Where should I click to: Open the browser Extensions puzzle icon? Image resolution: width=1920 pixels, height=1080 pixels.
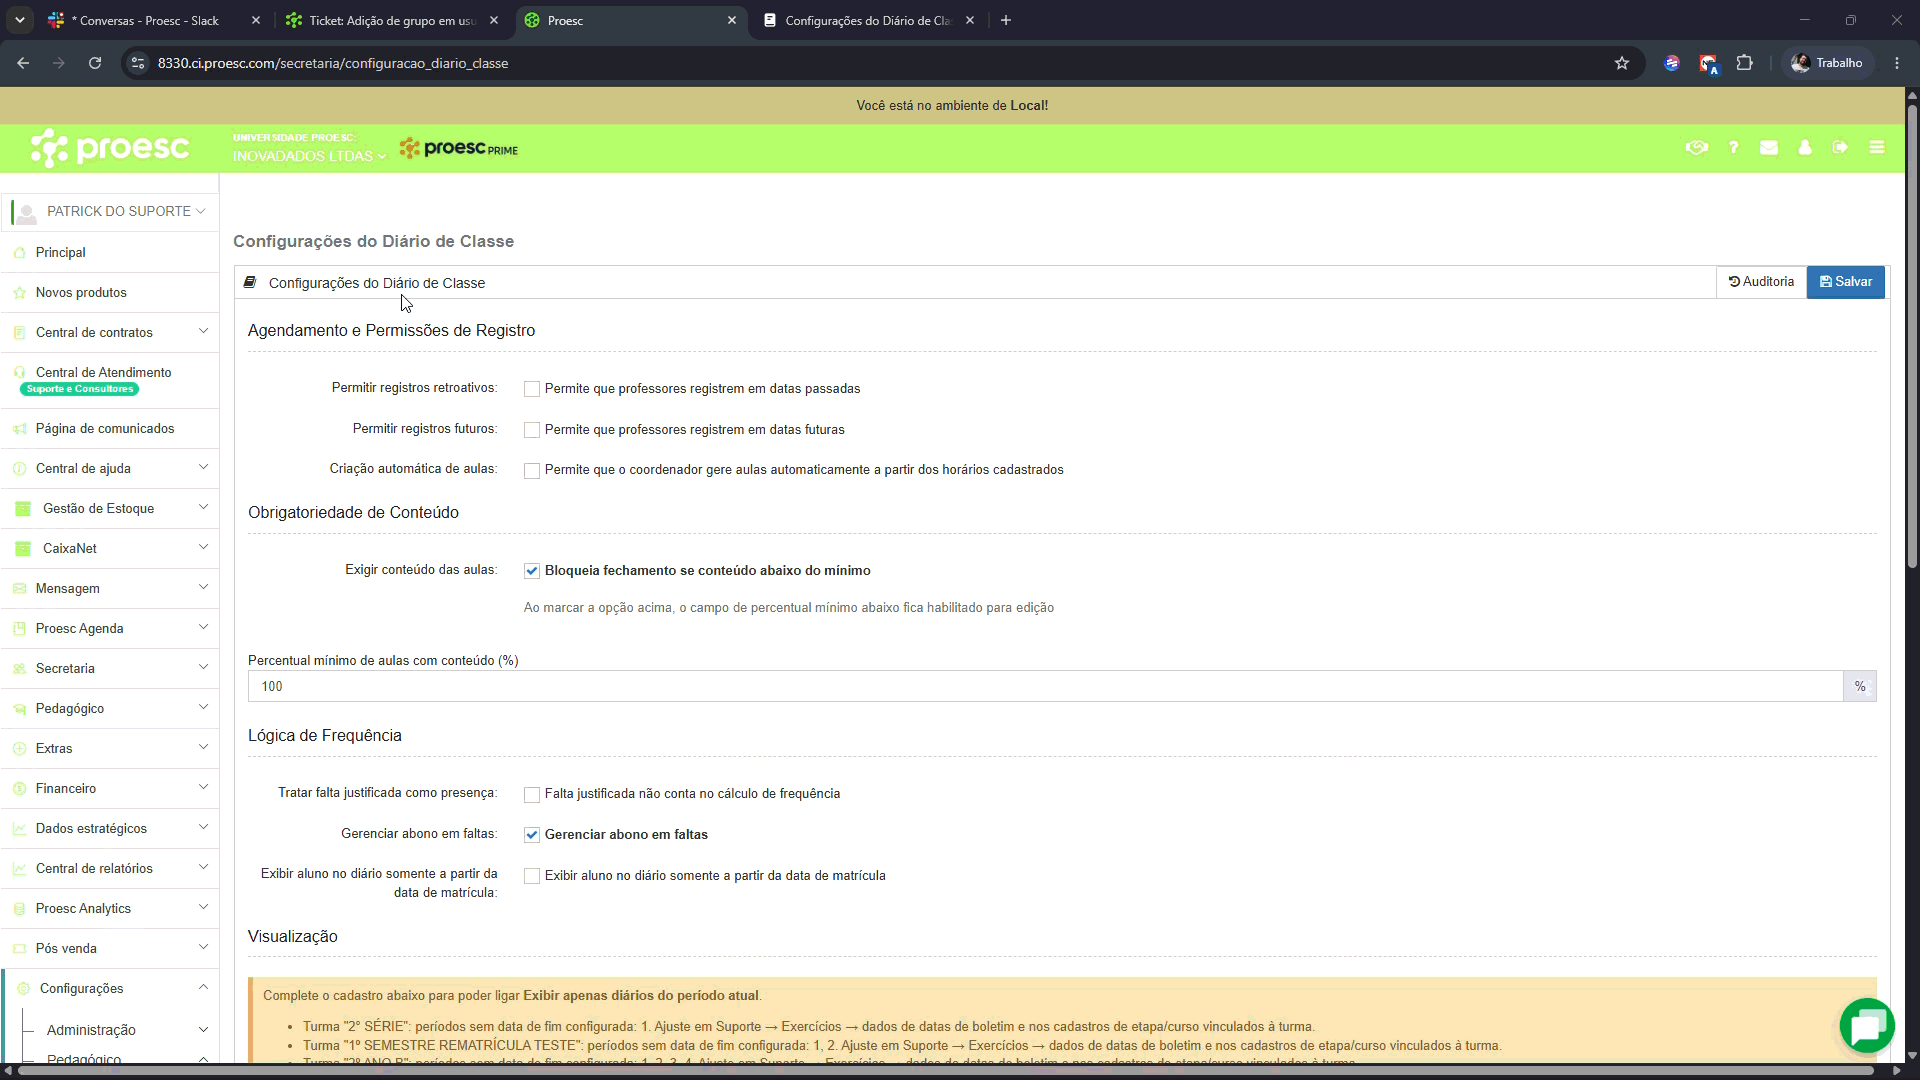(1745, 63)
